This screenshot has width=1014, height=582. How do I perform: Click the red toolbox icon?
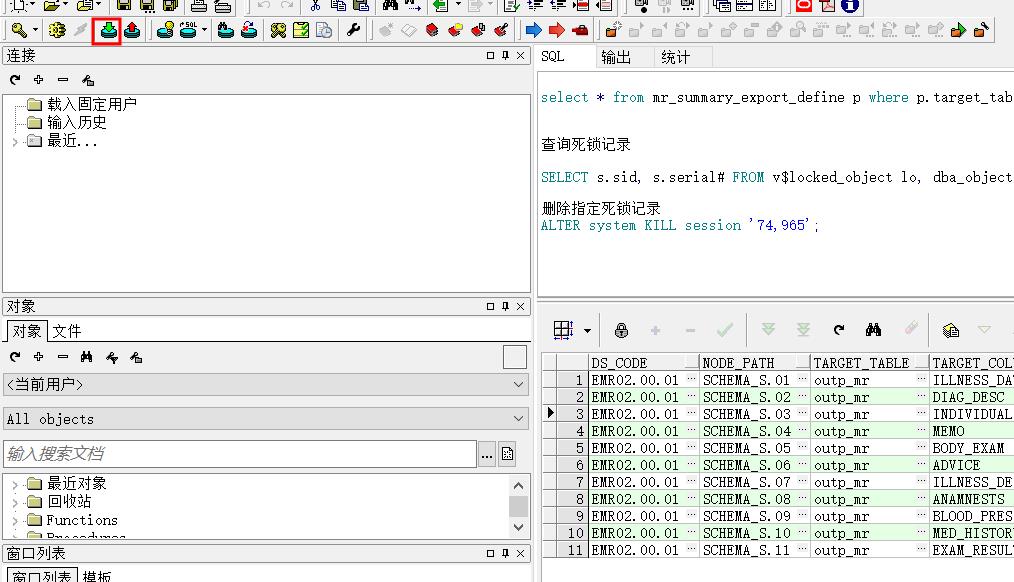(x=580, y=30)
